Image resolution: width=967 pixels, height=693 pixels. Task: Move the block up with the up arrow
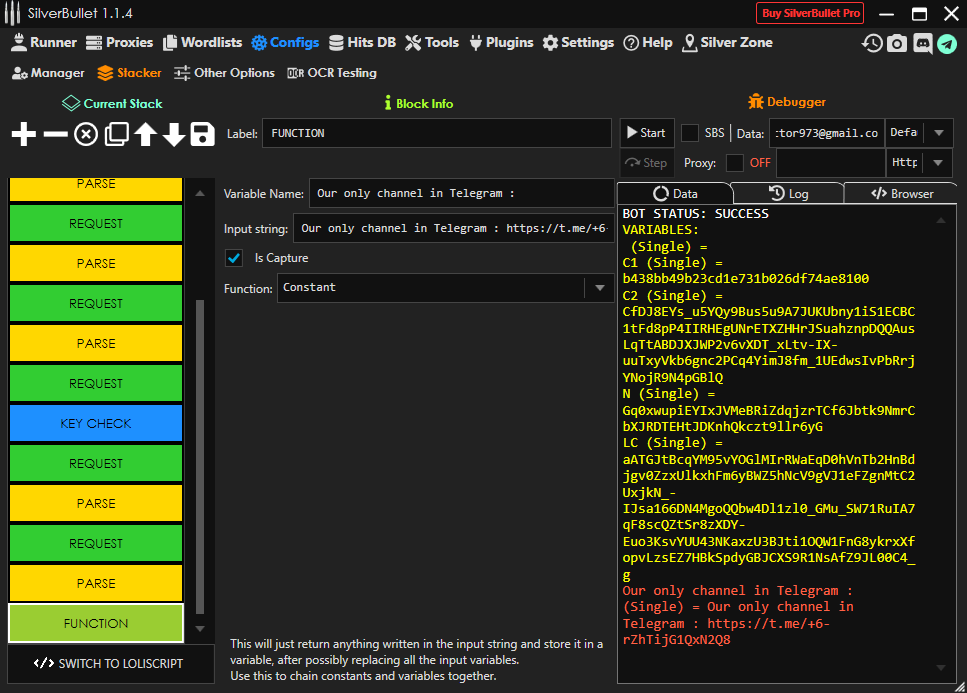click(x=146, y=134)
